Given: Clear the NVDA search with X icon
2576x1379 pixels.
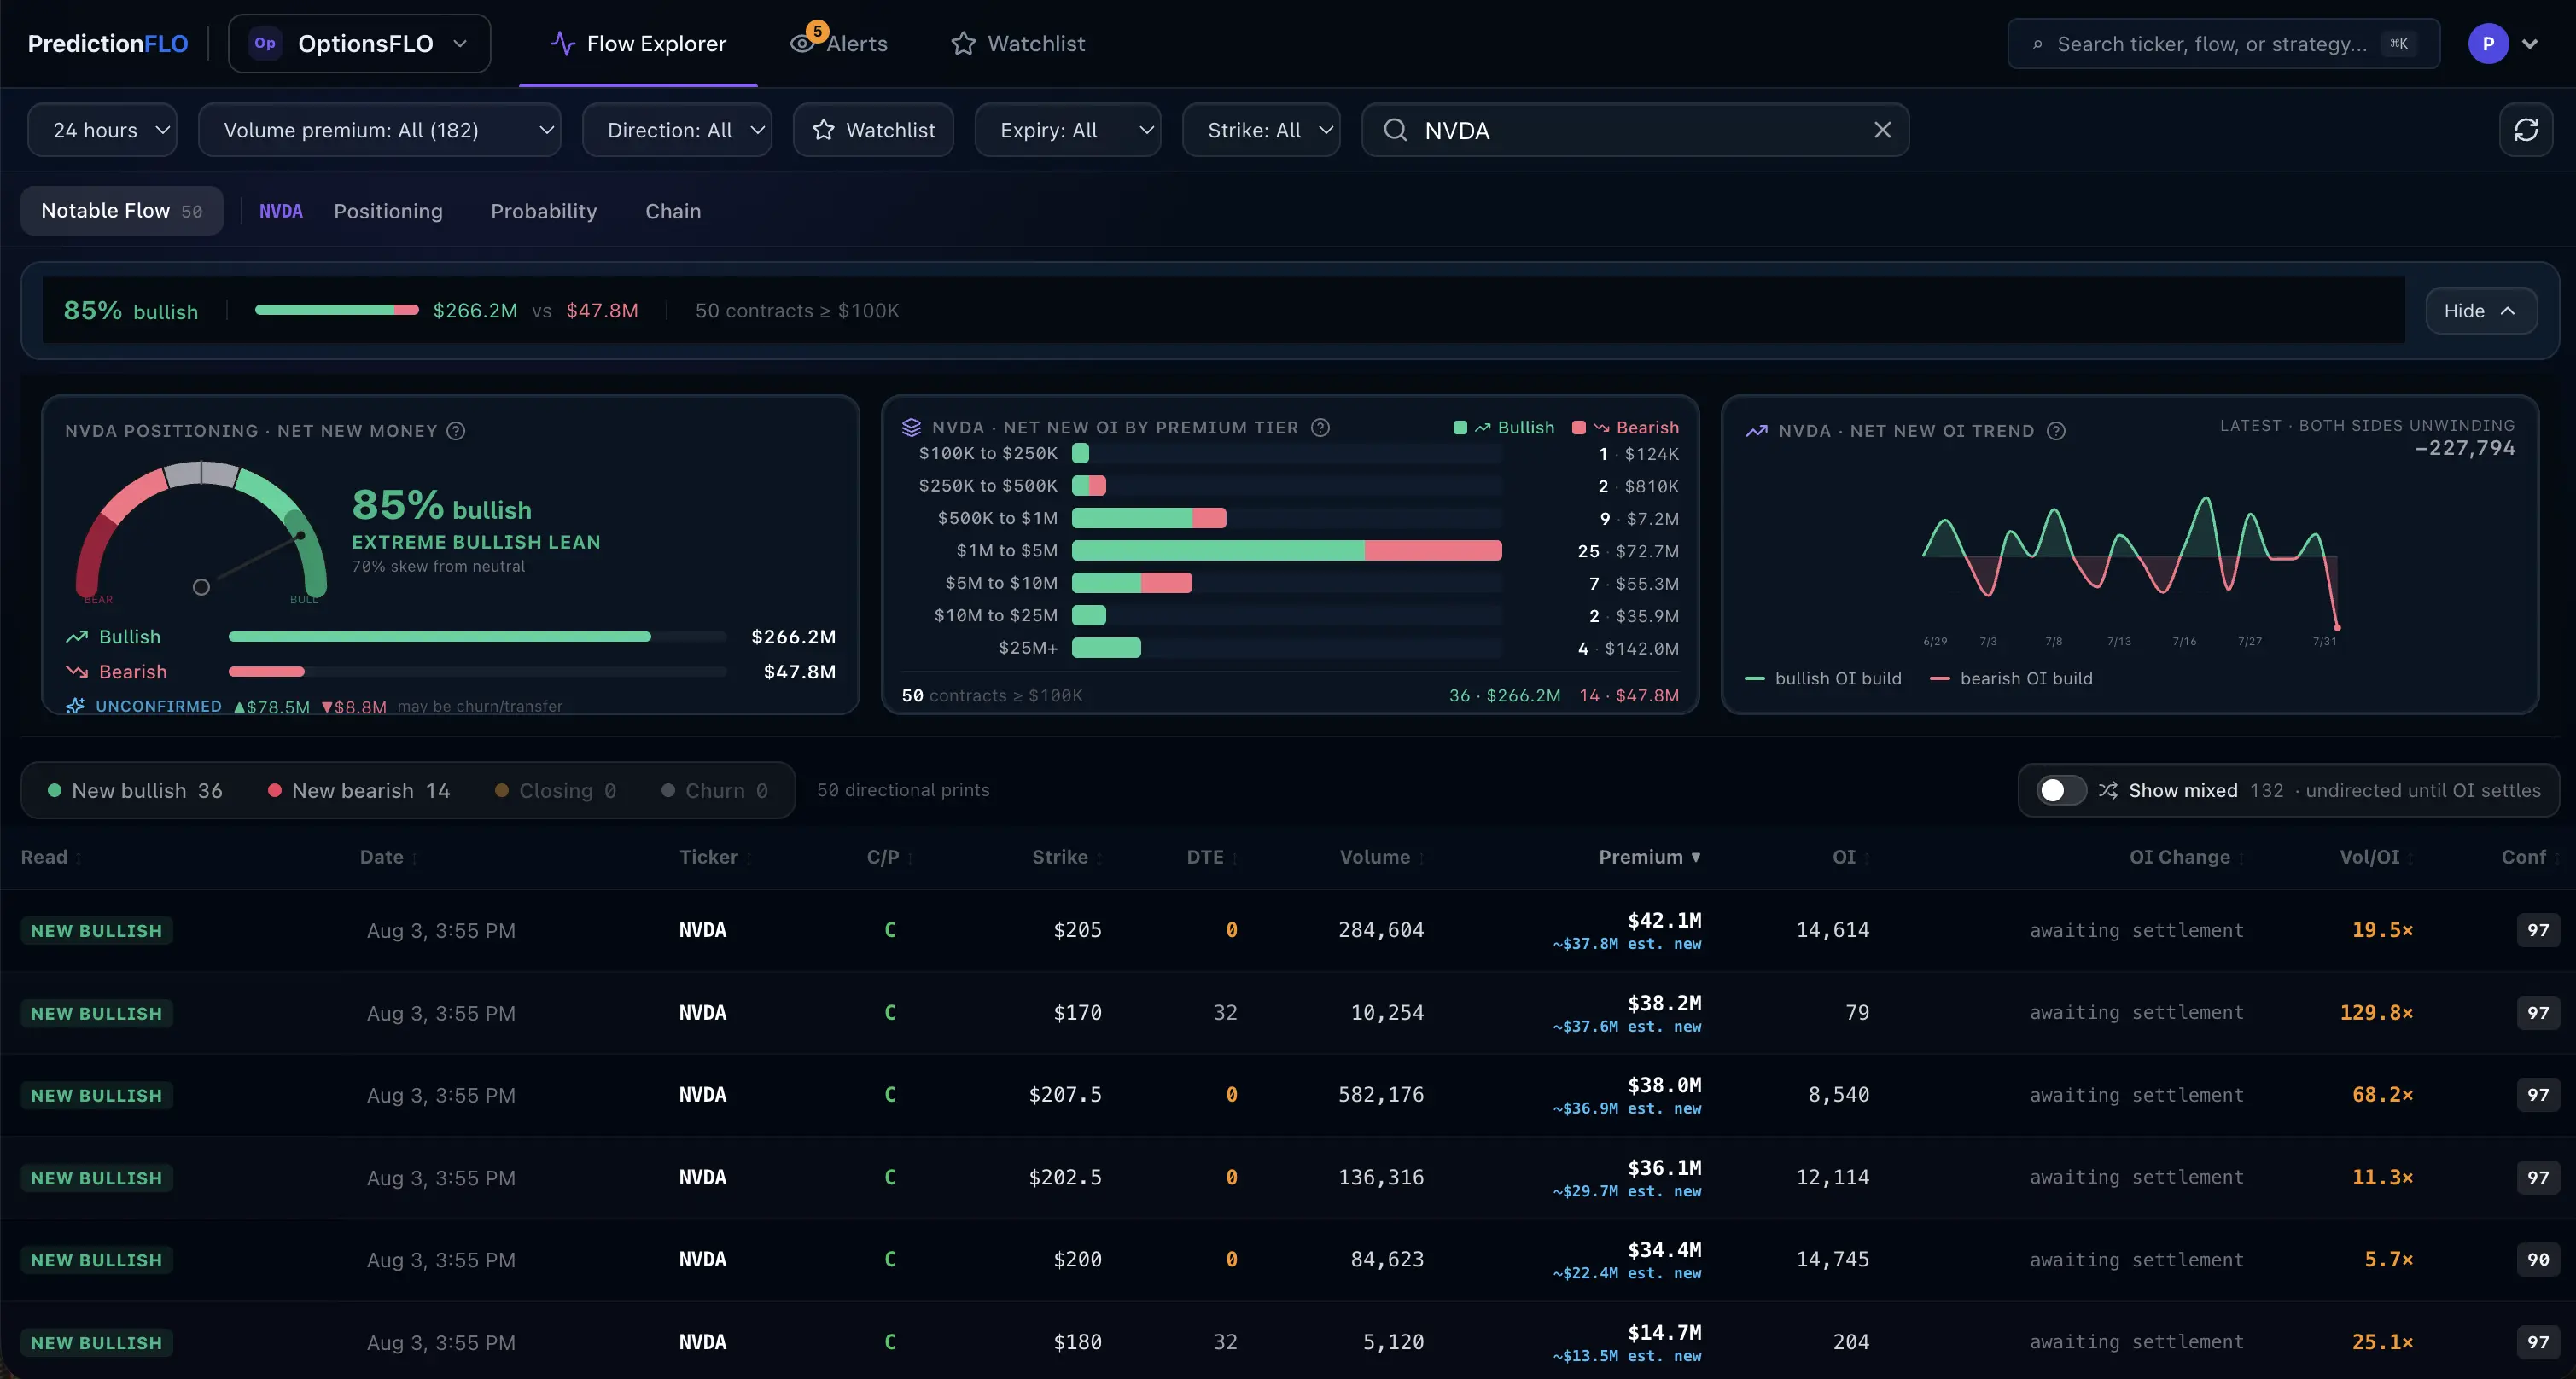Looking at the screenshot, I should coord(1882,130).
